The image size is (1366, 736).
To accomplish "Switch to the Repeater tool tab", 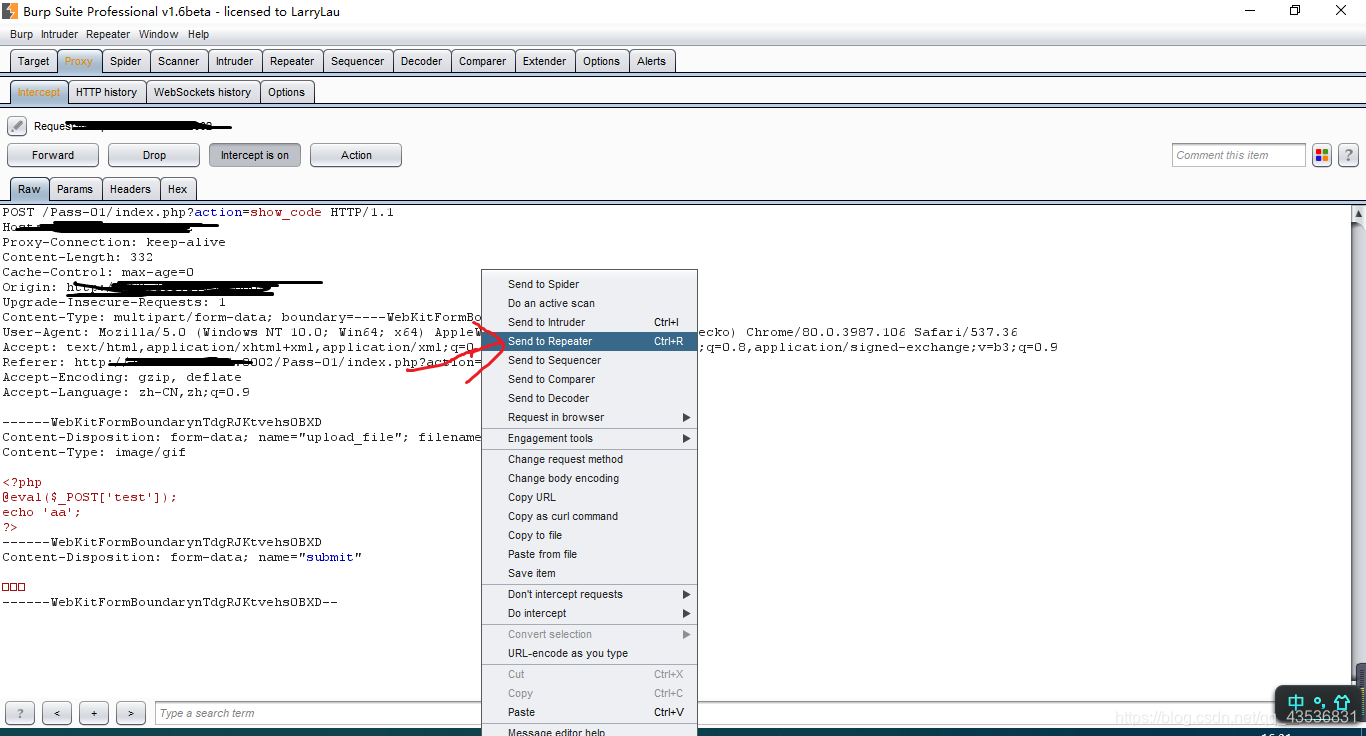I will 292,61.
